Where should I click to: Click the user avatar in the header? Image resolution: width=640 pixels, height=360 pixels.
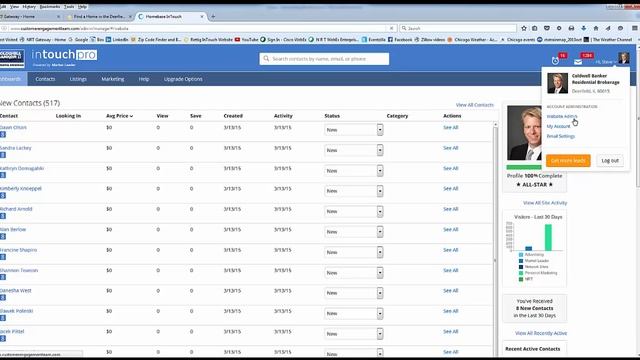pos(624,58)
